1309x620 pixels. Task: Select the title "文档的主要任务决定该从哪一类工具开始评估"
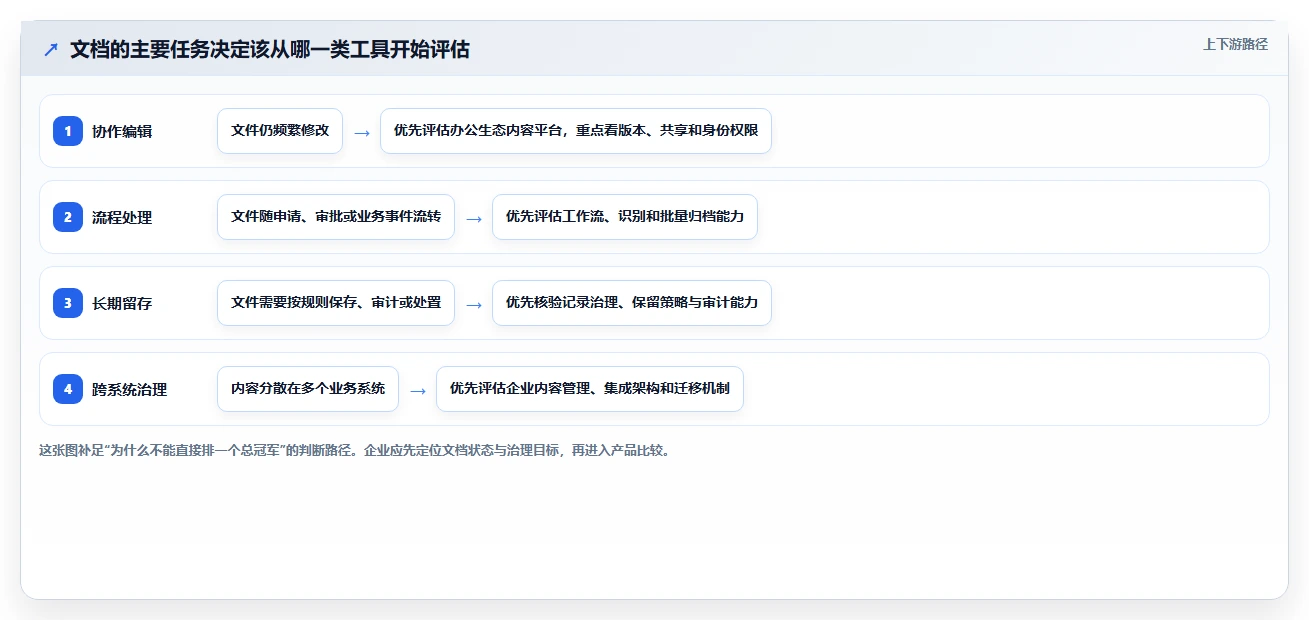(270, 49)
